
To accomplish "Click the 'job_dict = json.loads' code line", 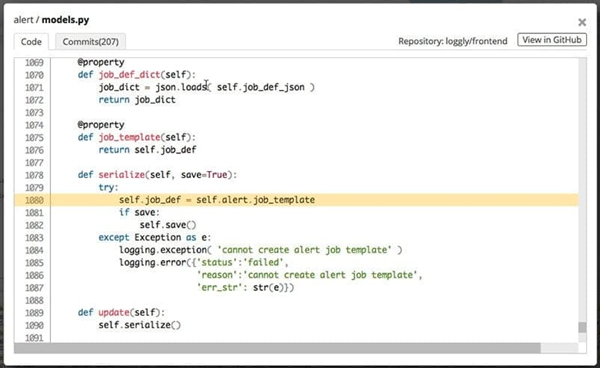I will (x=207, y=87).
